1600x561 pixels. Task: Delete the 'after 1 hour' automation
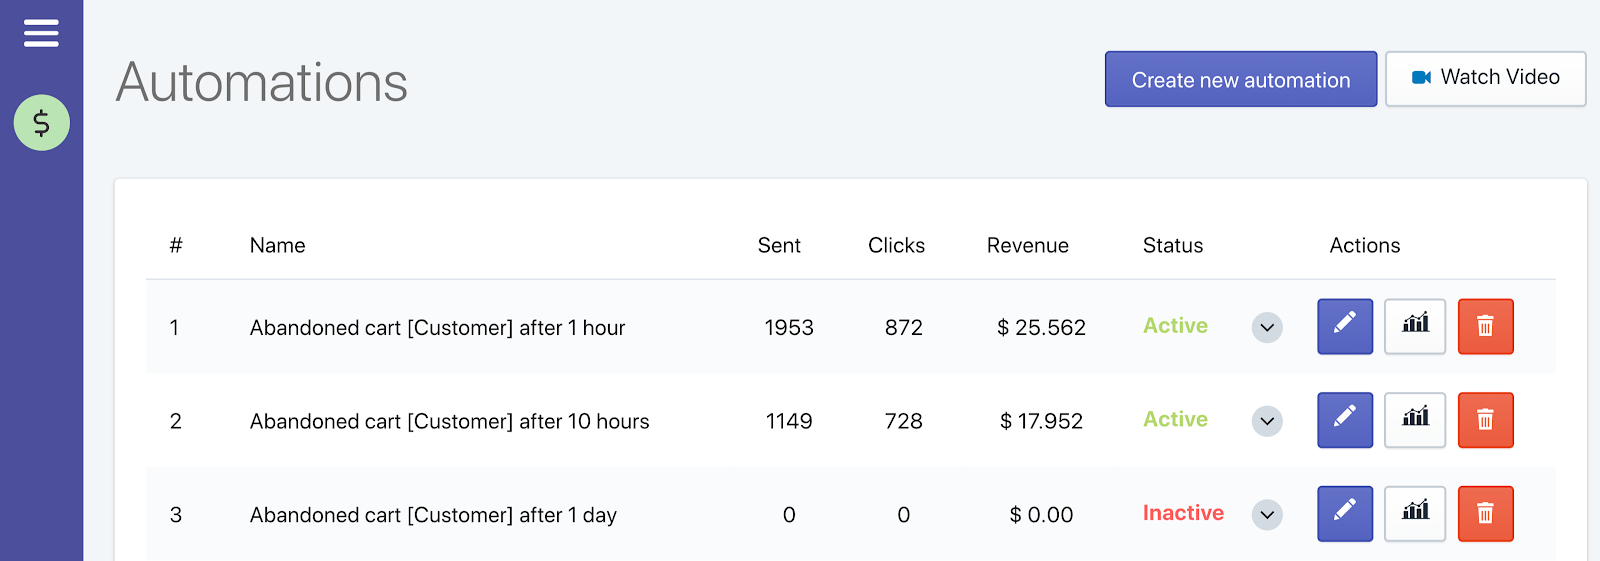click(x=1485, y=327)
